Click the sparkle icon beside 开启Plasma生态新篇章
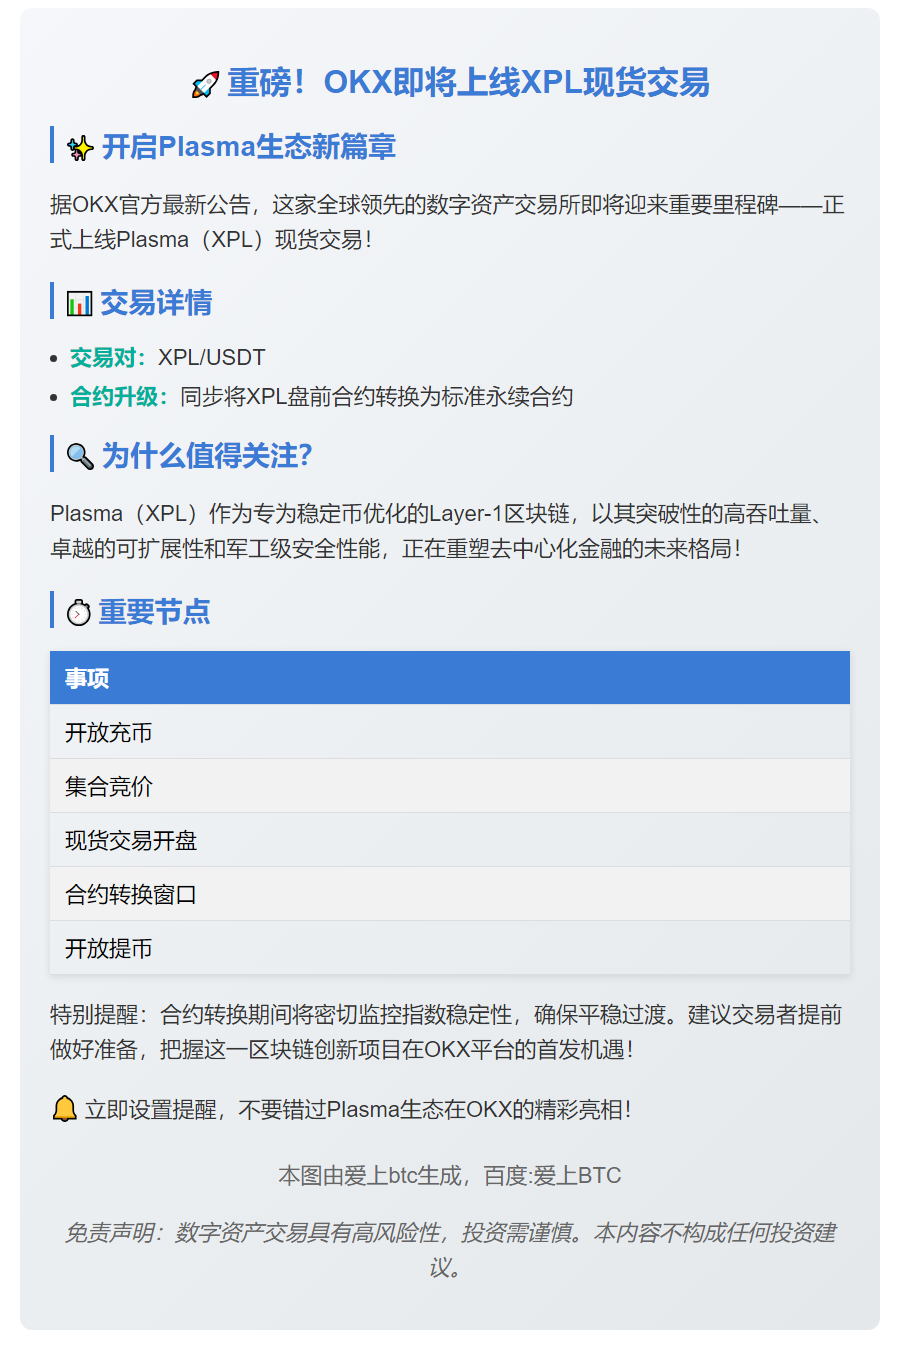The height and width of the screenshot is (1362, 900). (80, 148)
